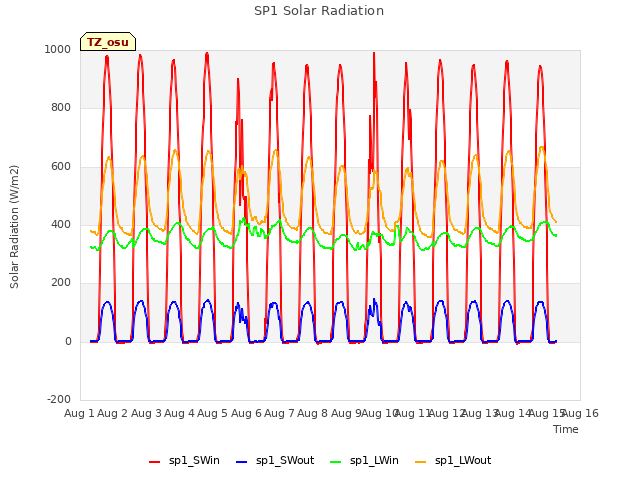Viewport: 640px width, 480px height.
Task: Click the Aug 5 x-axis label
Action: pyautogui.click(x=212, y=413)
